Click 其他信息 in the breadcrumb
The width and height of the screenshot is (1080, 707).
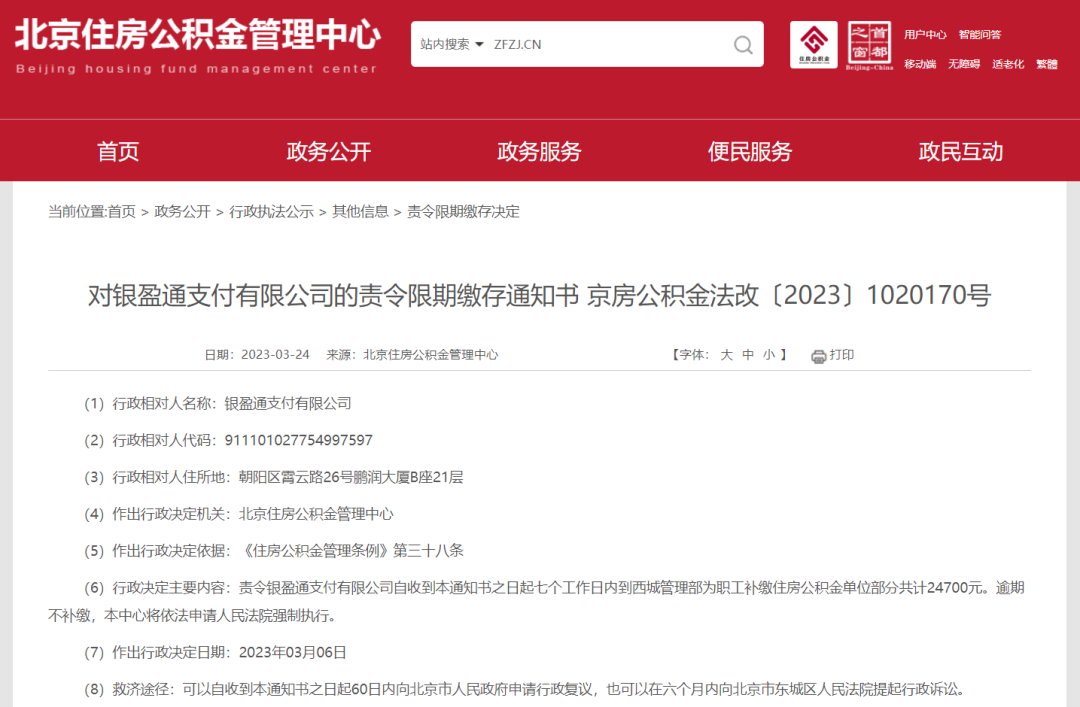click(360, 212)
